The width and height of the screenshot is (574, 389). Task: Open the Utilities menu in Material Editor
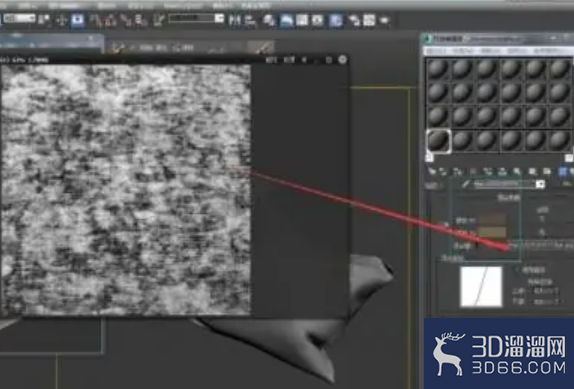[x=546, y=51]
